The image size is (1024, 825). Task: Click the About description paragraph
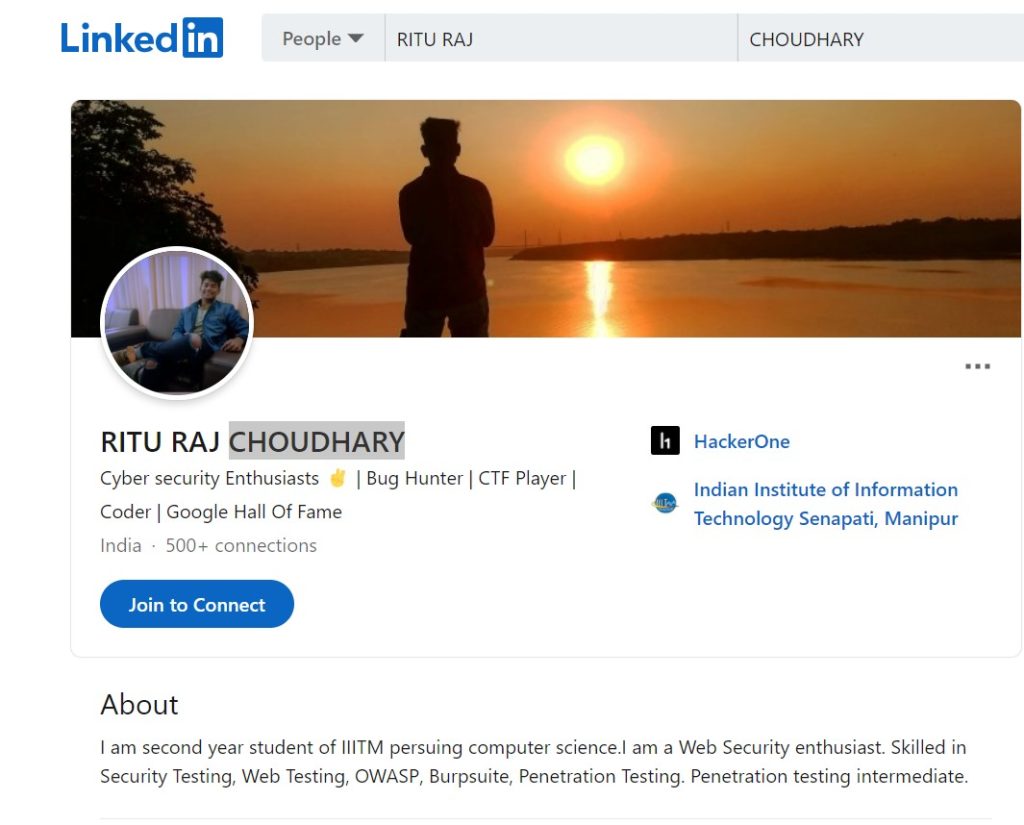(x=533, y=762)
